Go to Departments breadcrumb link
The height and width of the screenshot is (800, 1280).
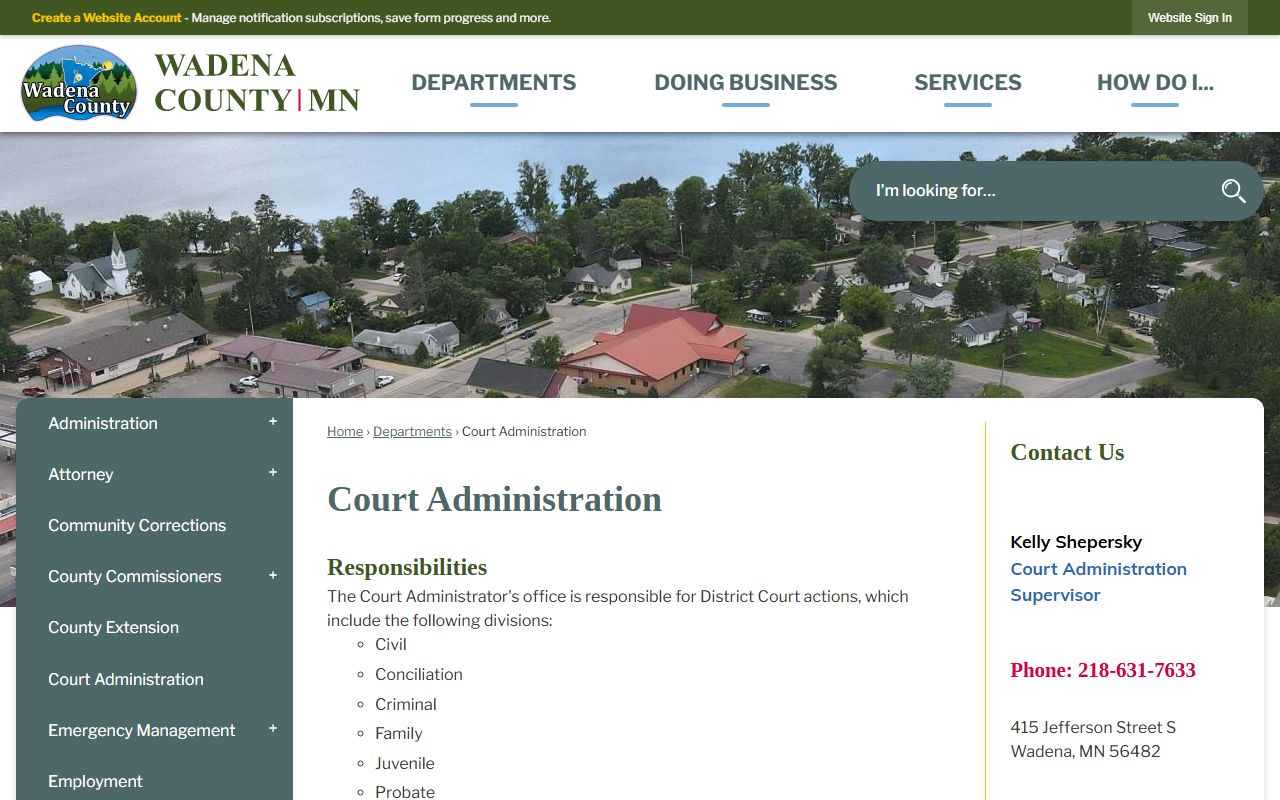pyautogui.click(x=412, y=432)
